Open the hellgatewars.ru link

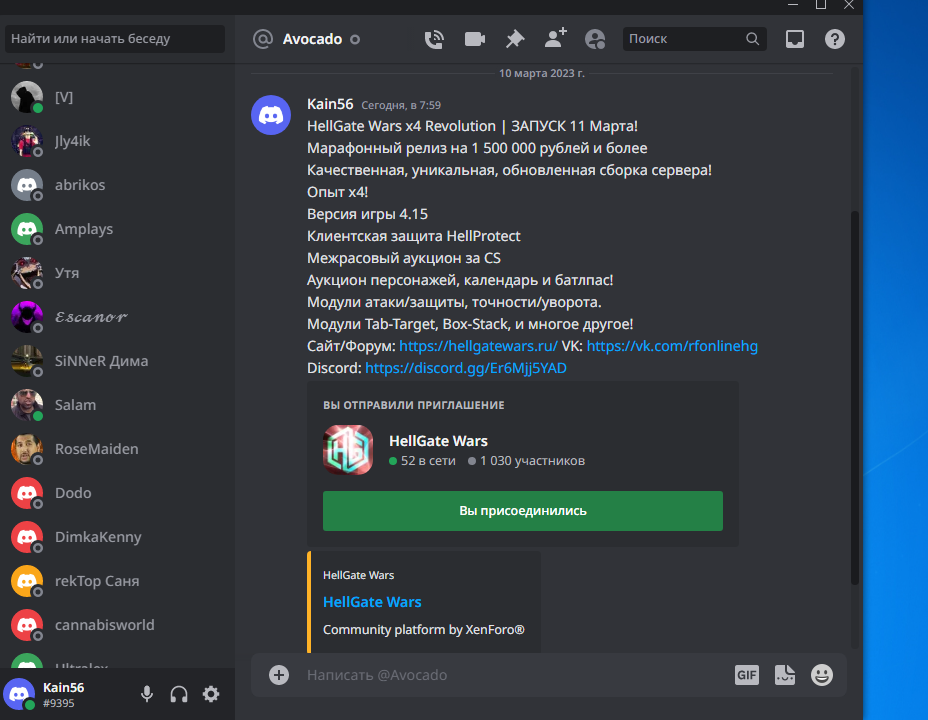pos(478,346)
